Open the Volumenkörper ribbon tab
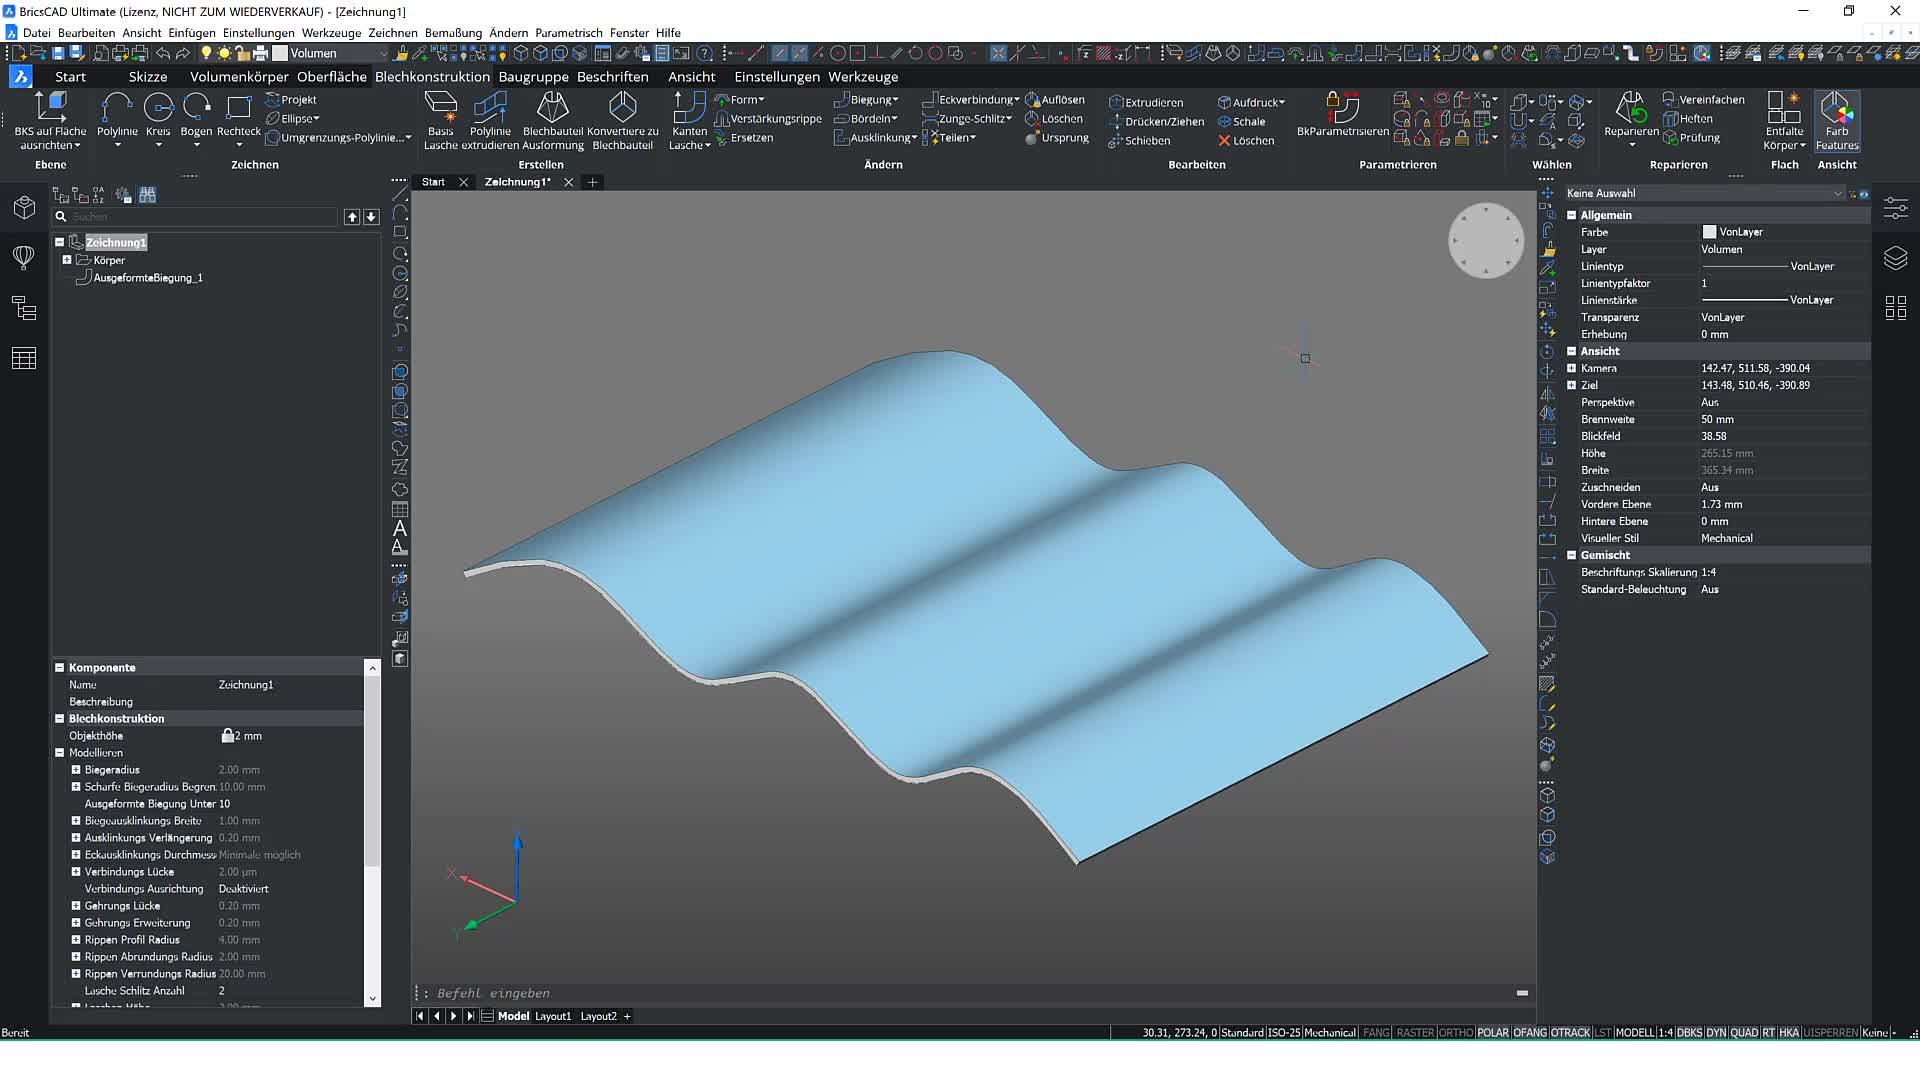This screenshot has width=1920, height=1080. point(239,77)
